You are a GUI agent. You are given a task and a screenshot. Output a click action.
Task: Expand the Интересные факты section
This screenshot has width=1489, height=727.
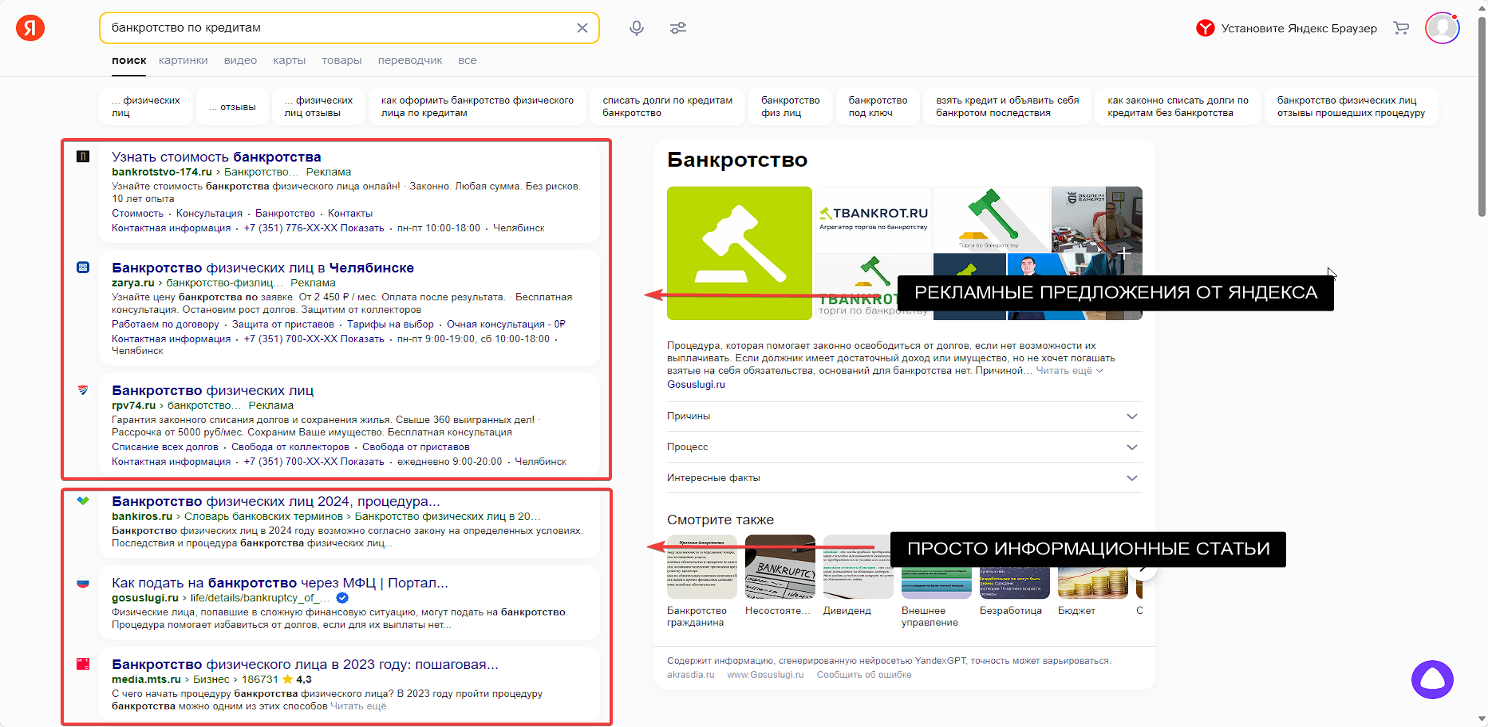(904, 478)
